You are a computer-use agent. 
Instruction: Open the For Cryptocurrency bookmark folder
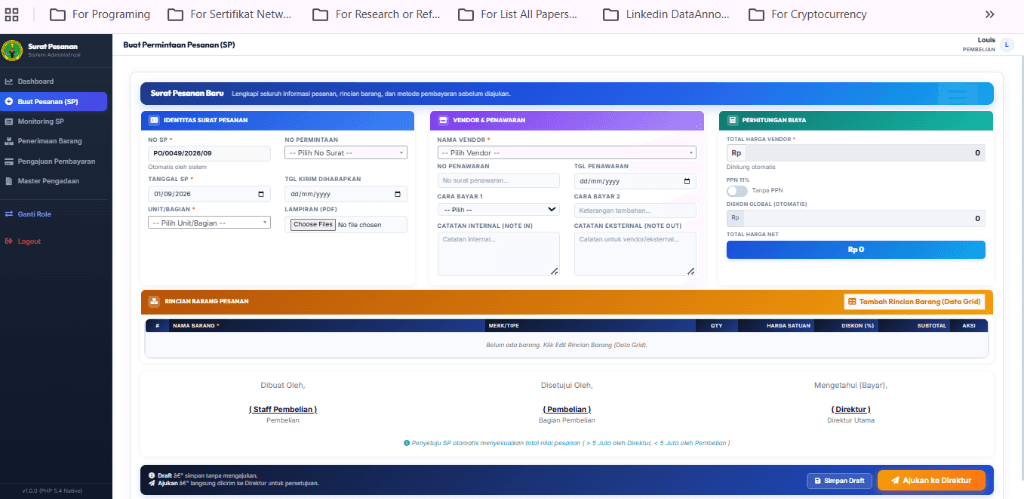[x=807, y=14]
